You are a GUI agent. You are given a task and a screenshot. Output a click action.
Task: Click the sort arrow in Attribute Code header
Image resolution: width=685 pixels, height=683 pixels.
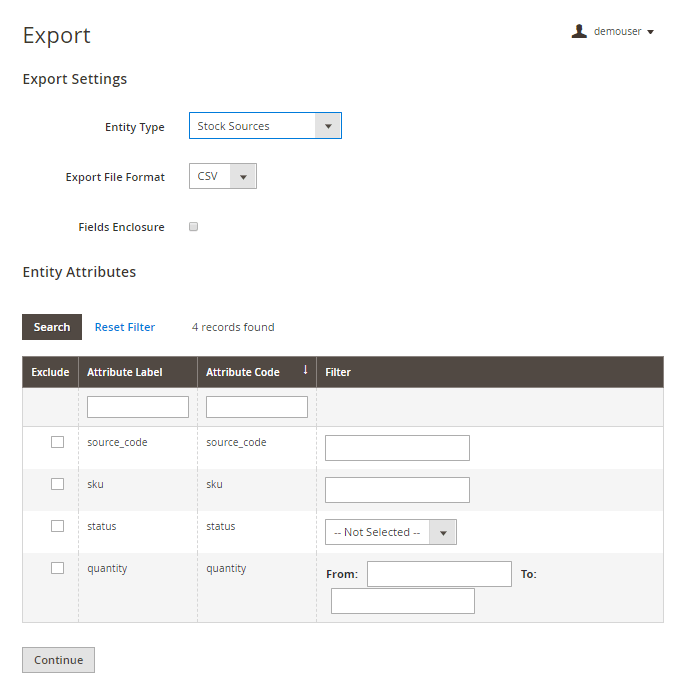pyautogui.click(x=305, y=370)
